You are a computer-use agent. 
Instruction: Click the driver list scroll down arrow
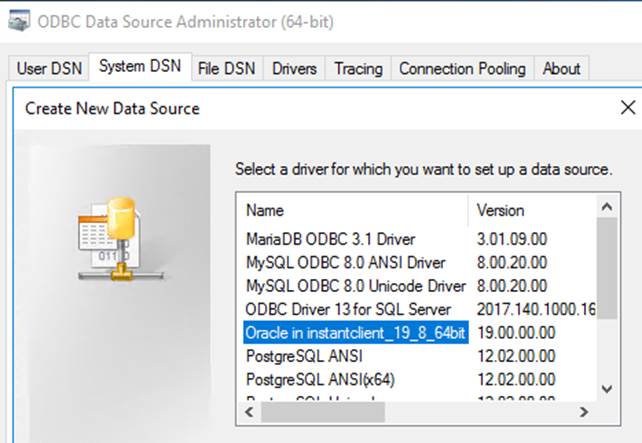(607, 388)
